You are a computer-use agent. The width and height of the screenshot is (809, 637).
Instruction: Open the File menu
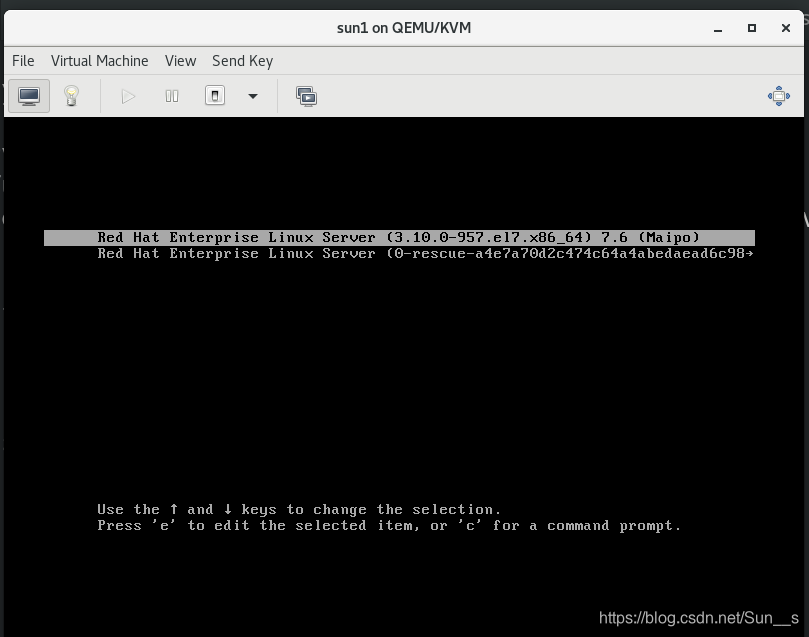click(23, 61)
